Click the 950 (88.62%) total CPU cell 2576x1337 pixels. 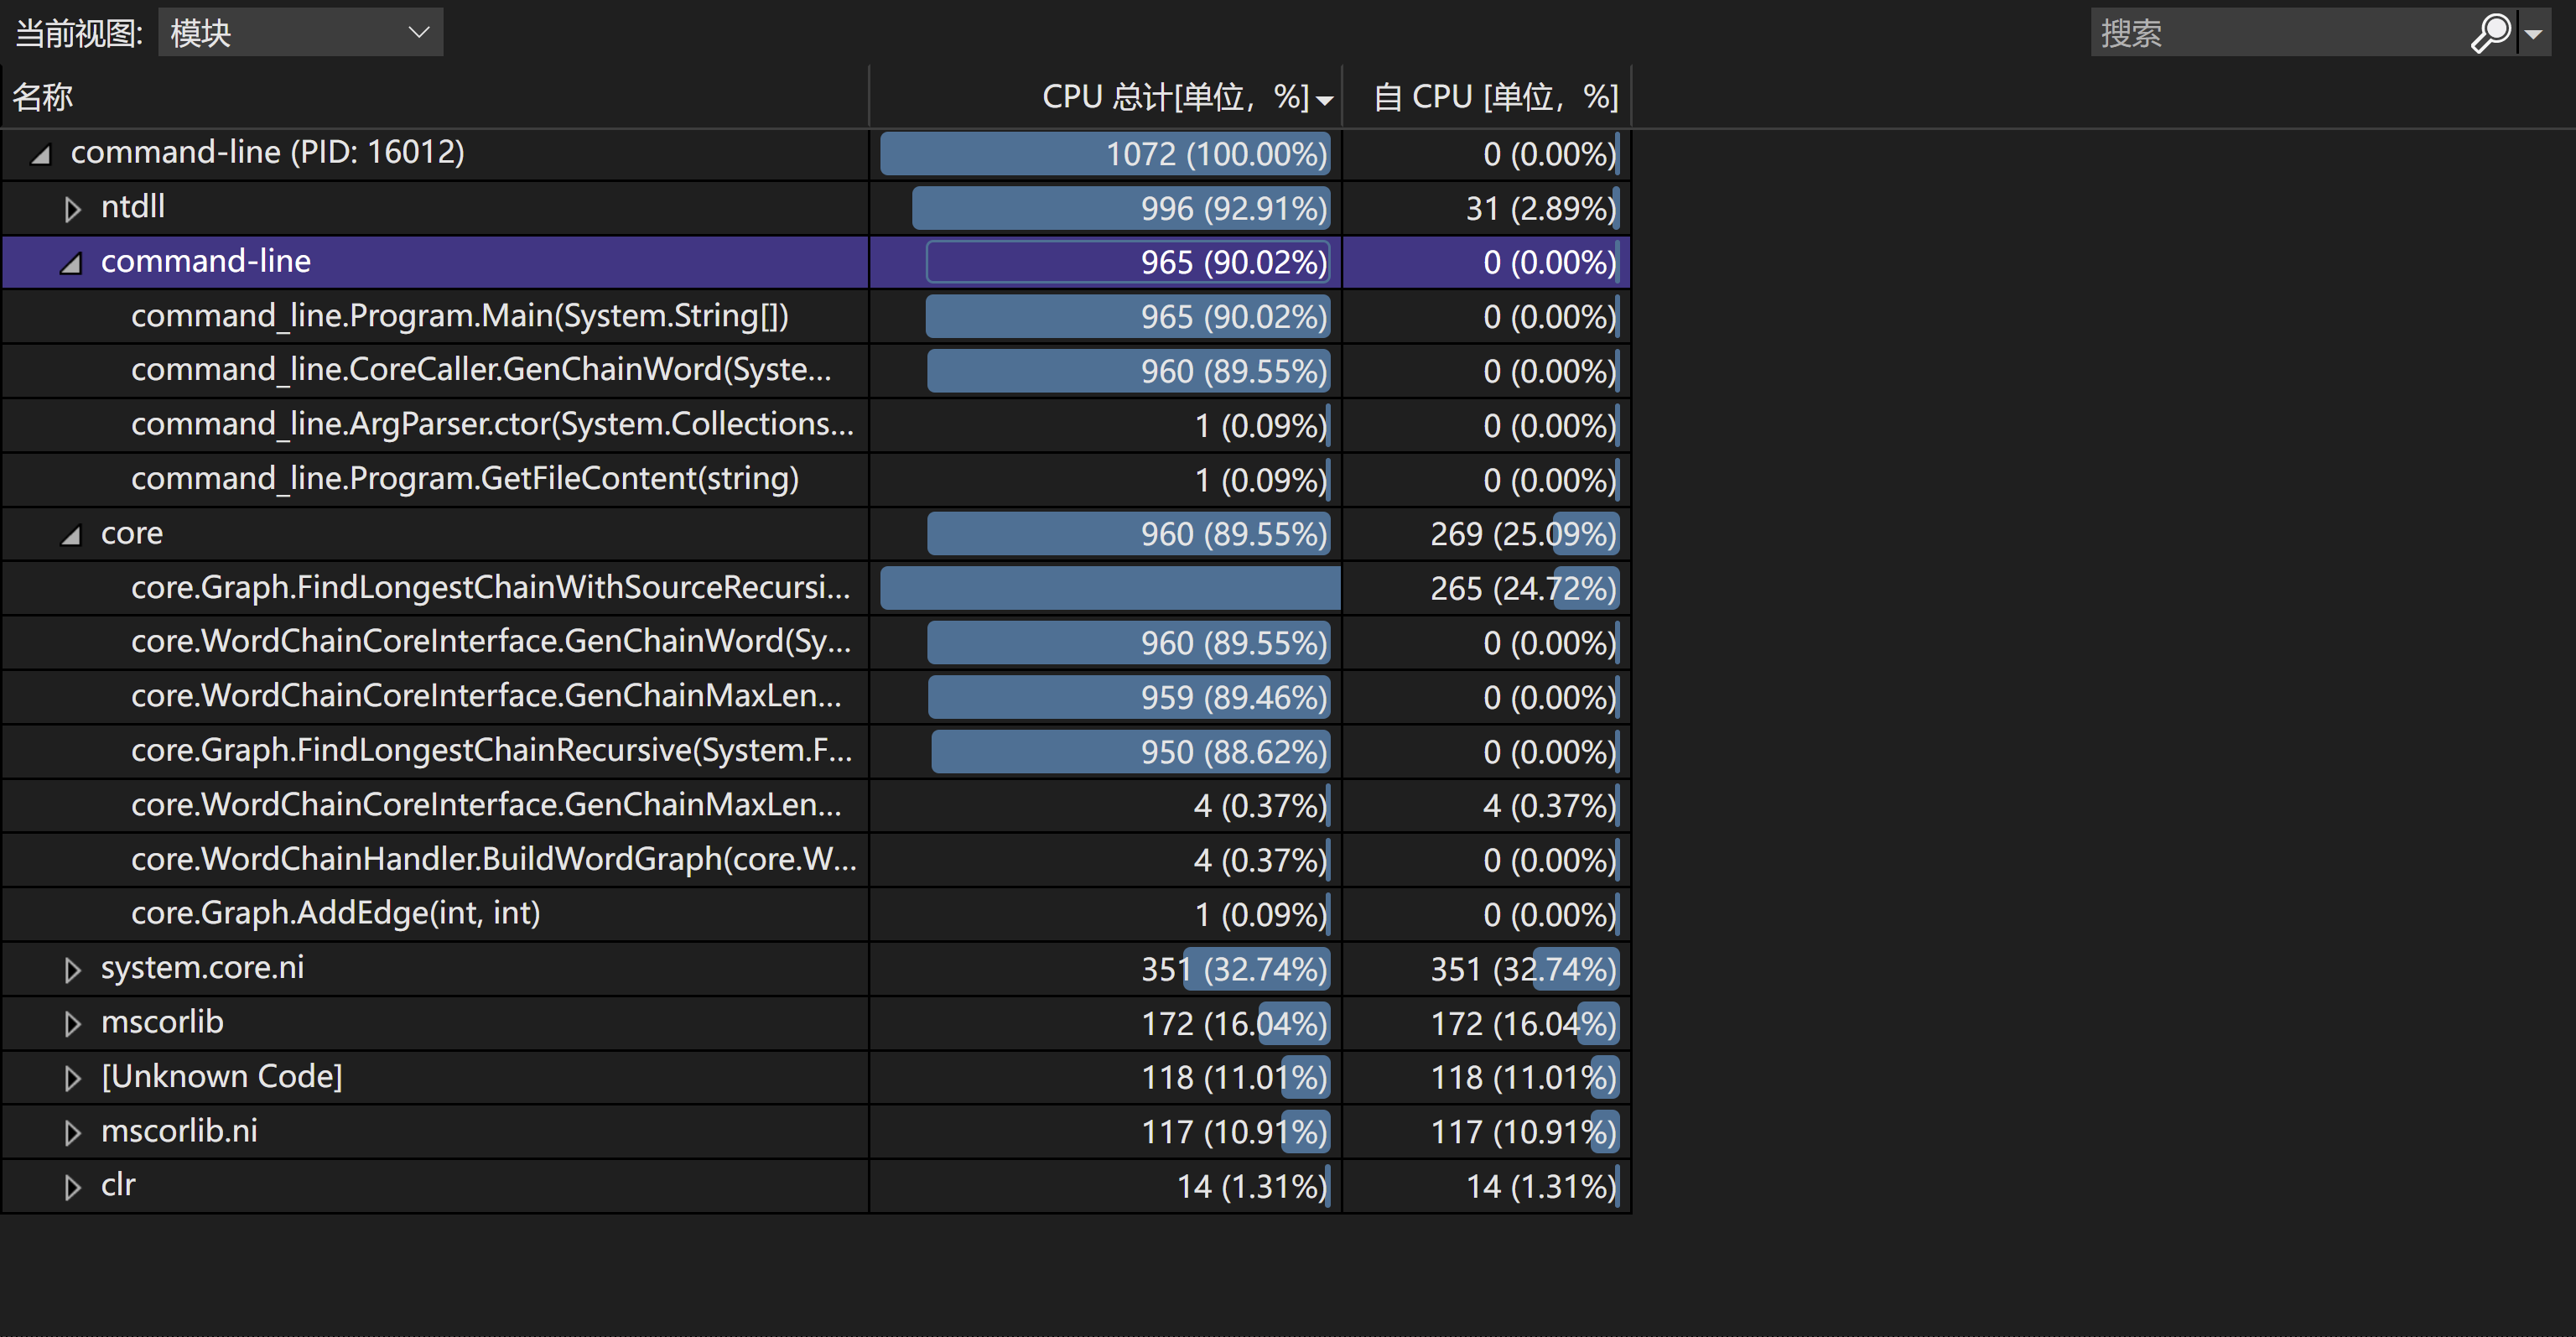1105,751
